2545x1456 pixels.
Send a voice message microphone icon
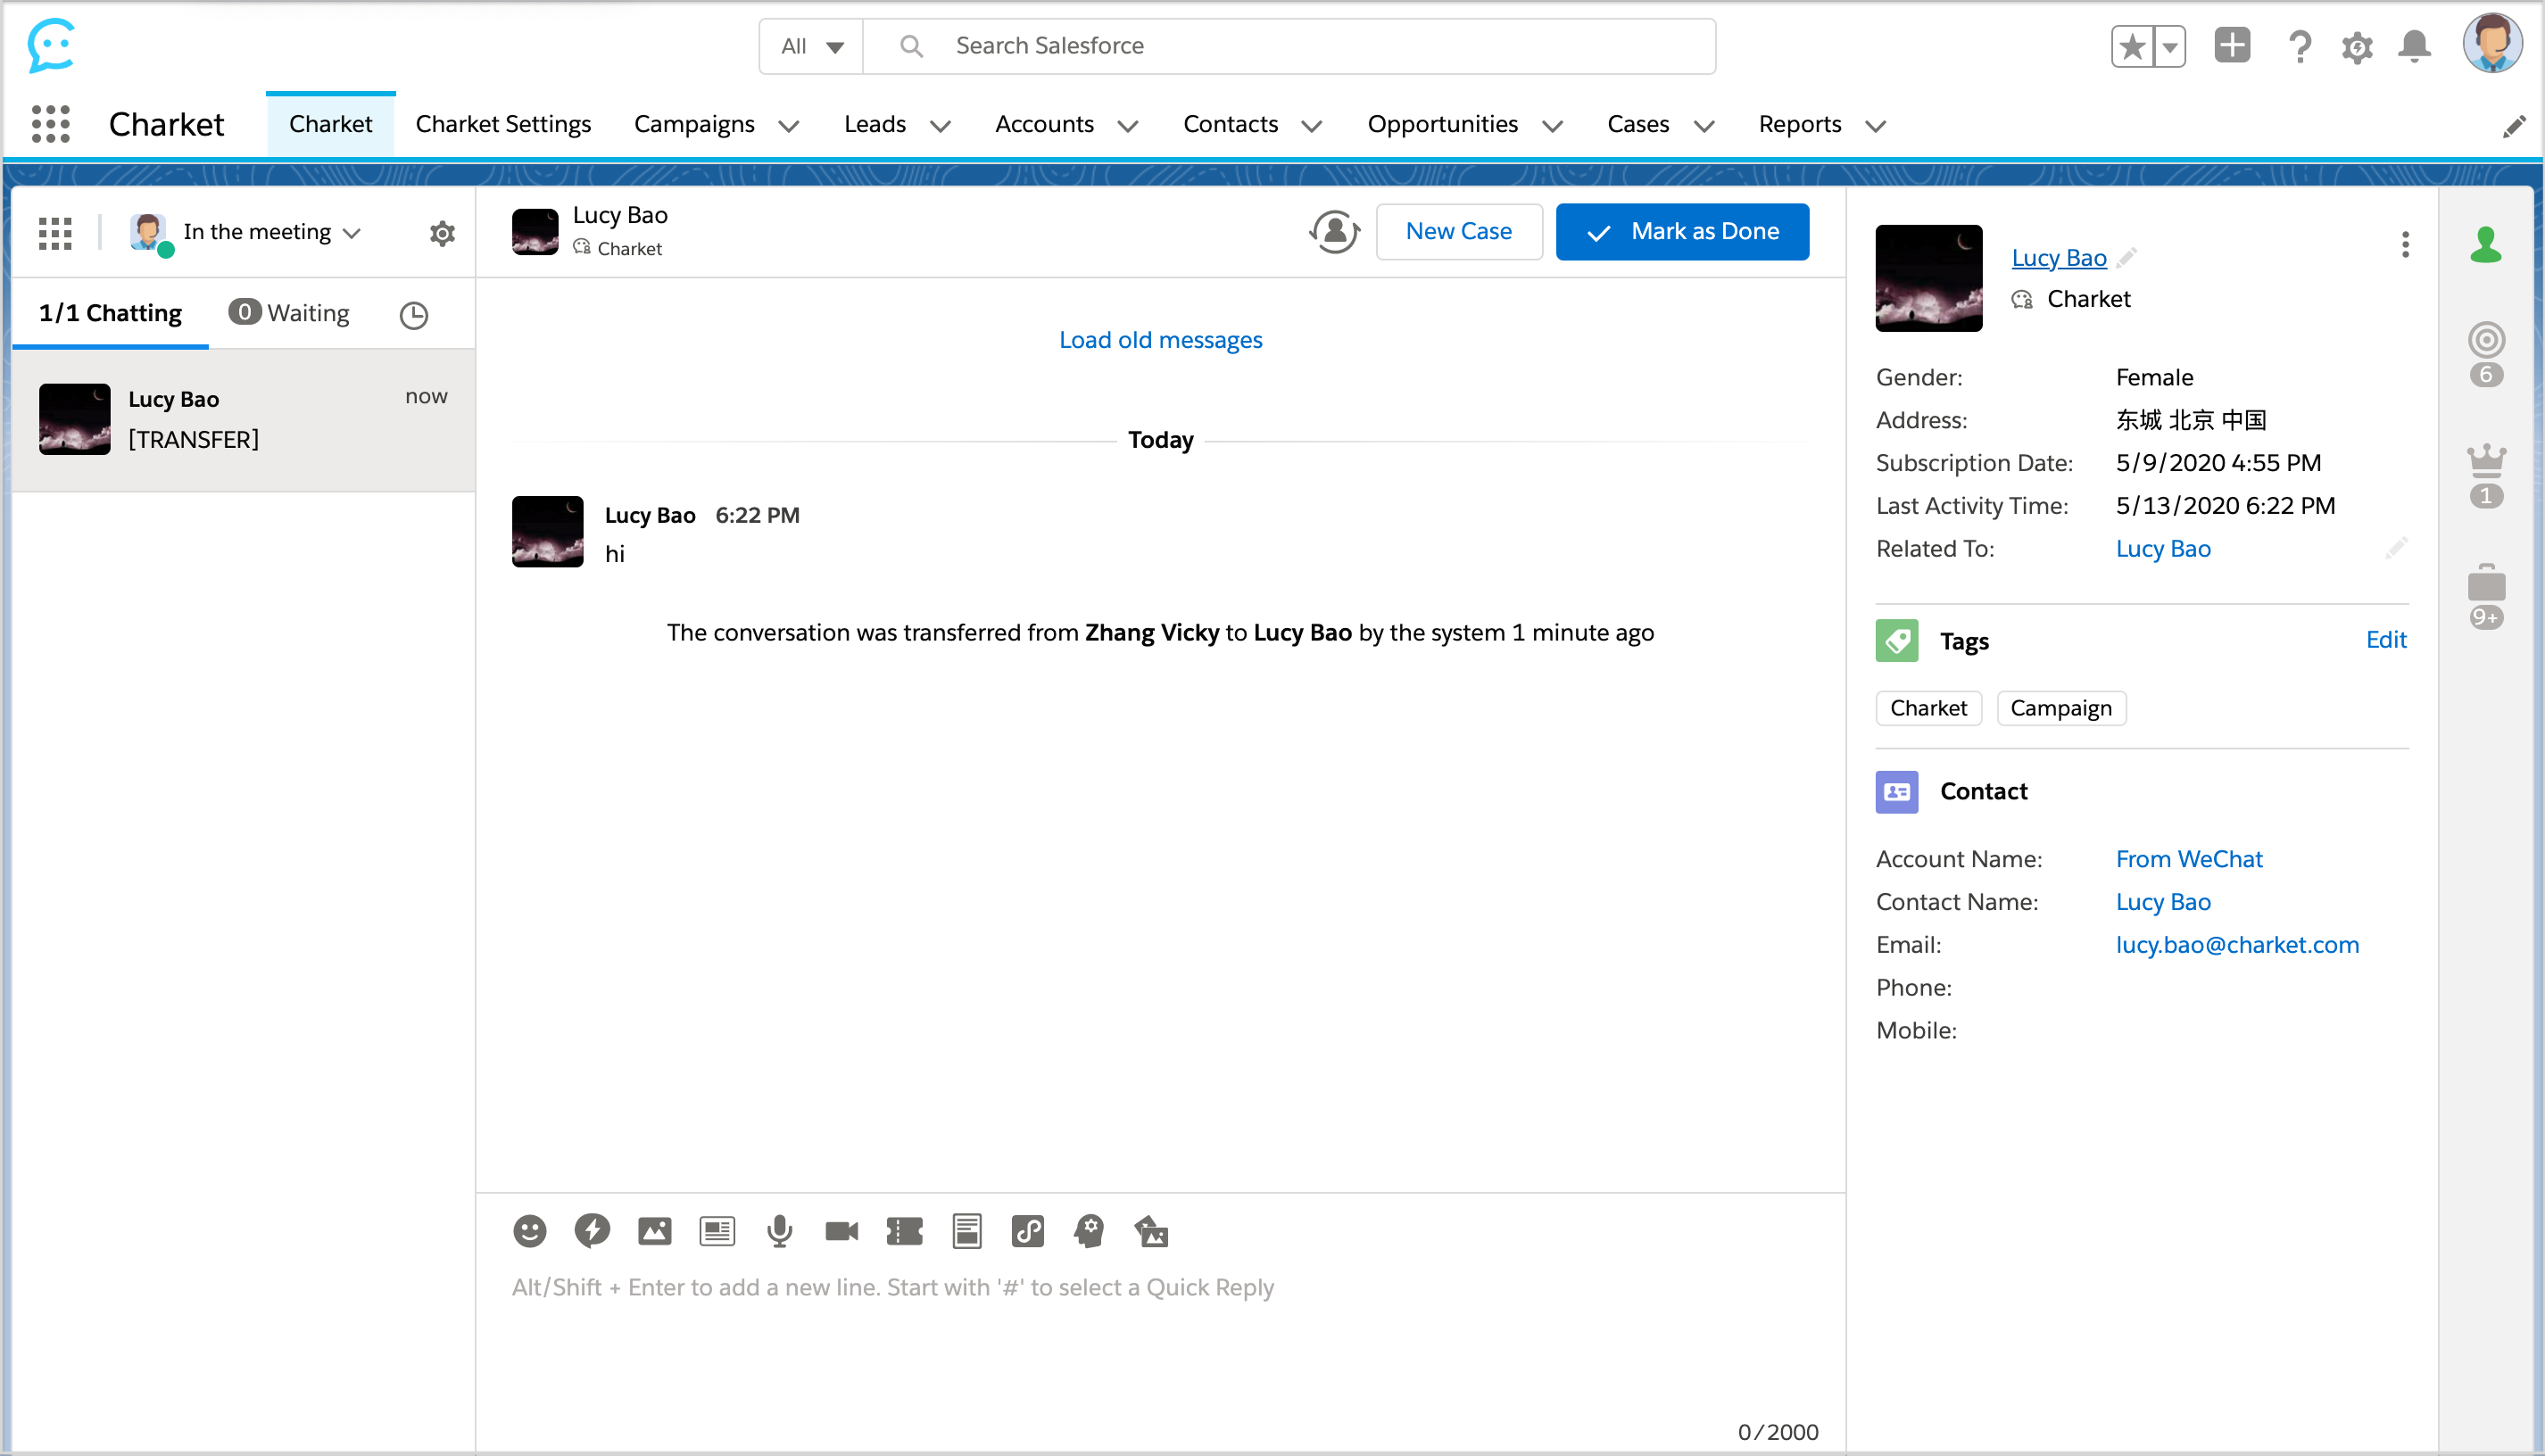779,1231
